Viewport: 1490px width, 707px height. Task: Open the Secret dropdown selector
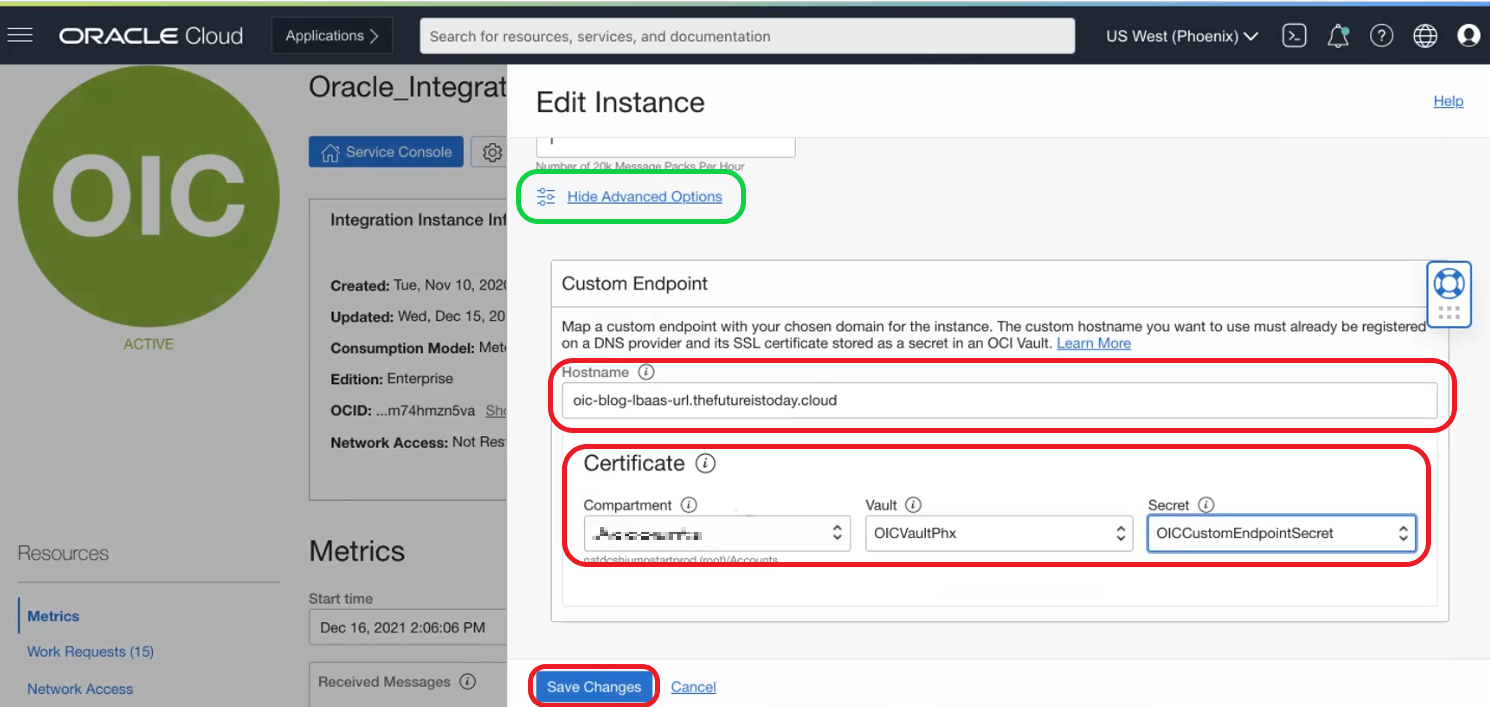coord(1280,533)
